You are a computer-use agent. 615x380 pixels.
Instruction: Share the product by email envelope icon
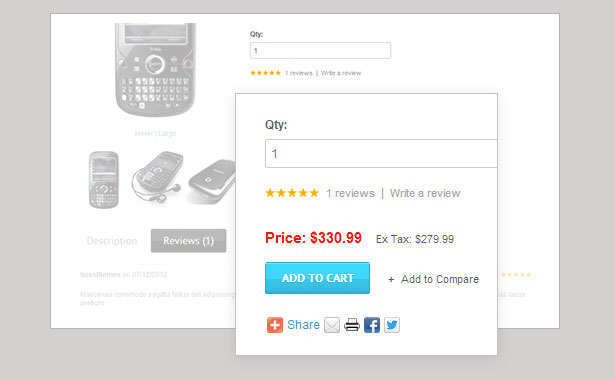point(332,325)
